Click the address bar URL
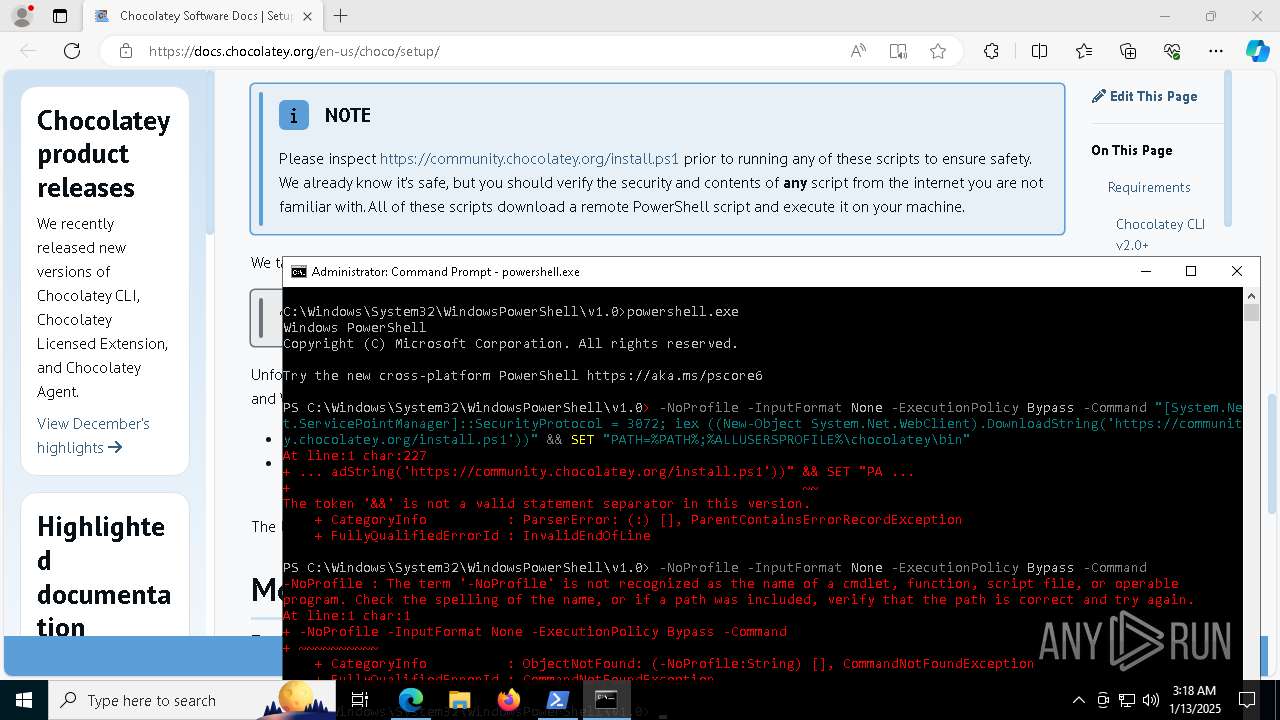Viewport: 1280px width, 720px height. pyautogui.click(x=294, y=51)
